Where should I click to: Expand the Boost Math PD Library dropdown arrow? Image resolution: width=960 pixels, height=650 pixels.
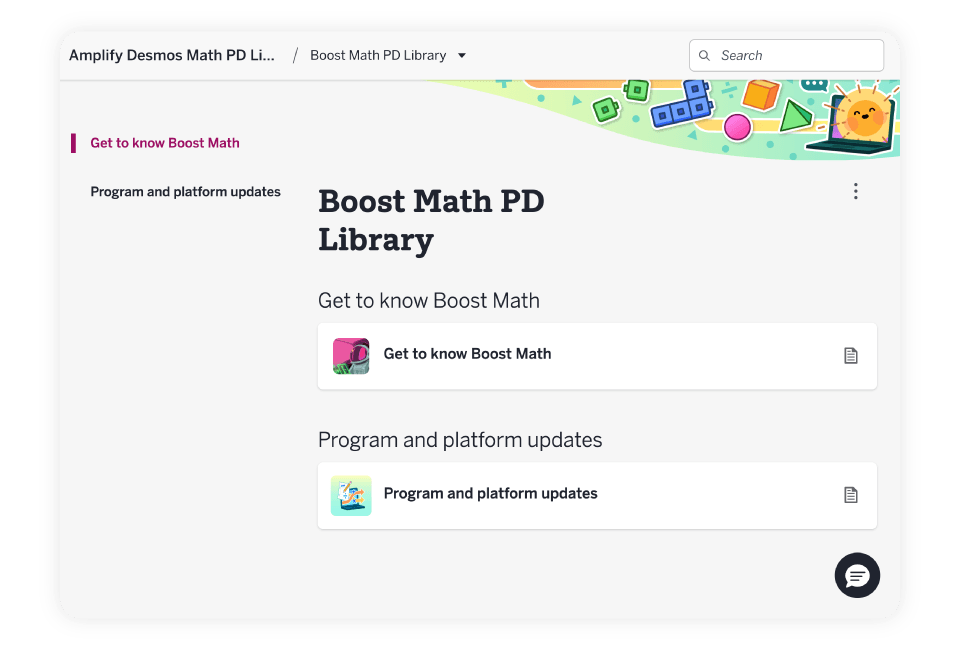click(x=462, y=56)
